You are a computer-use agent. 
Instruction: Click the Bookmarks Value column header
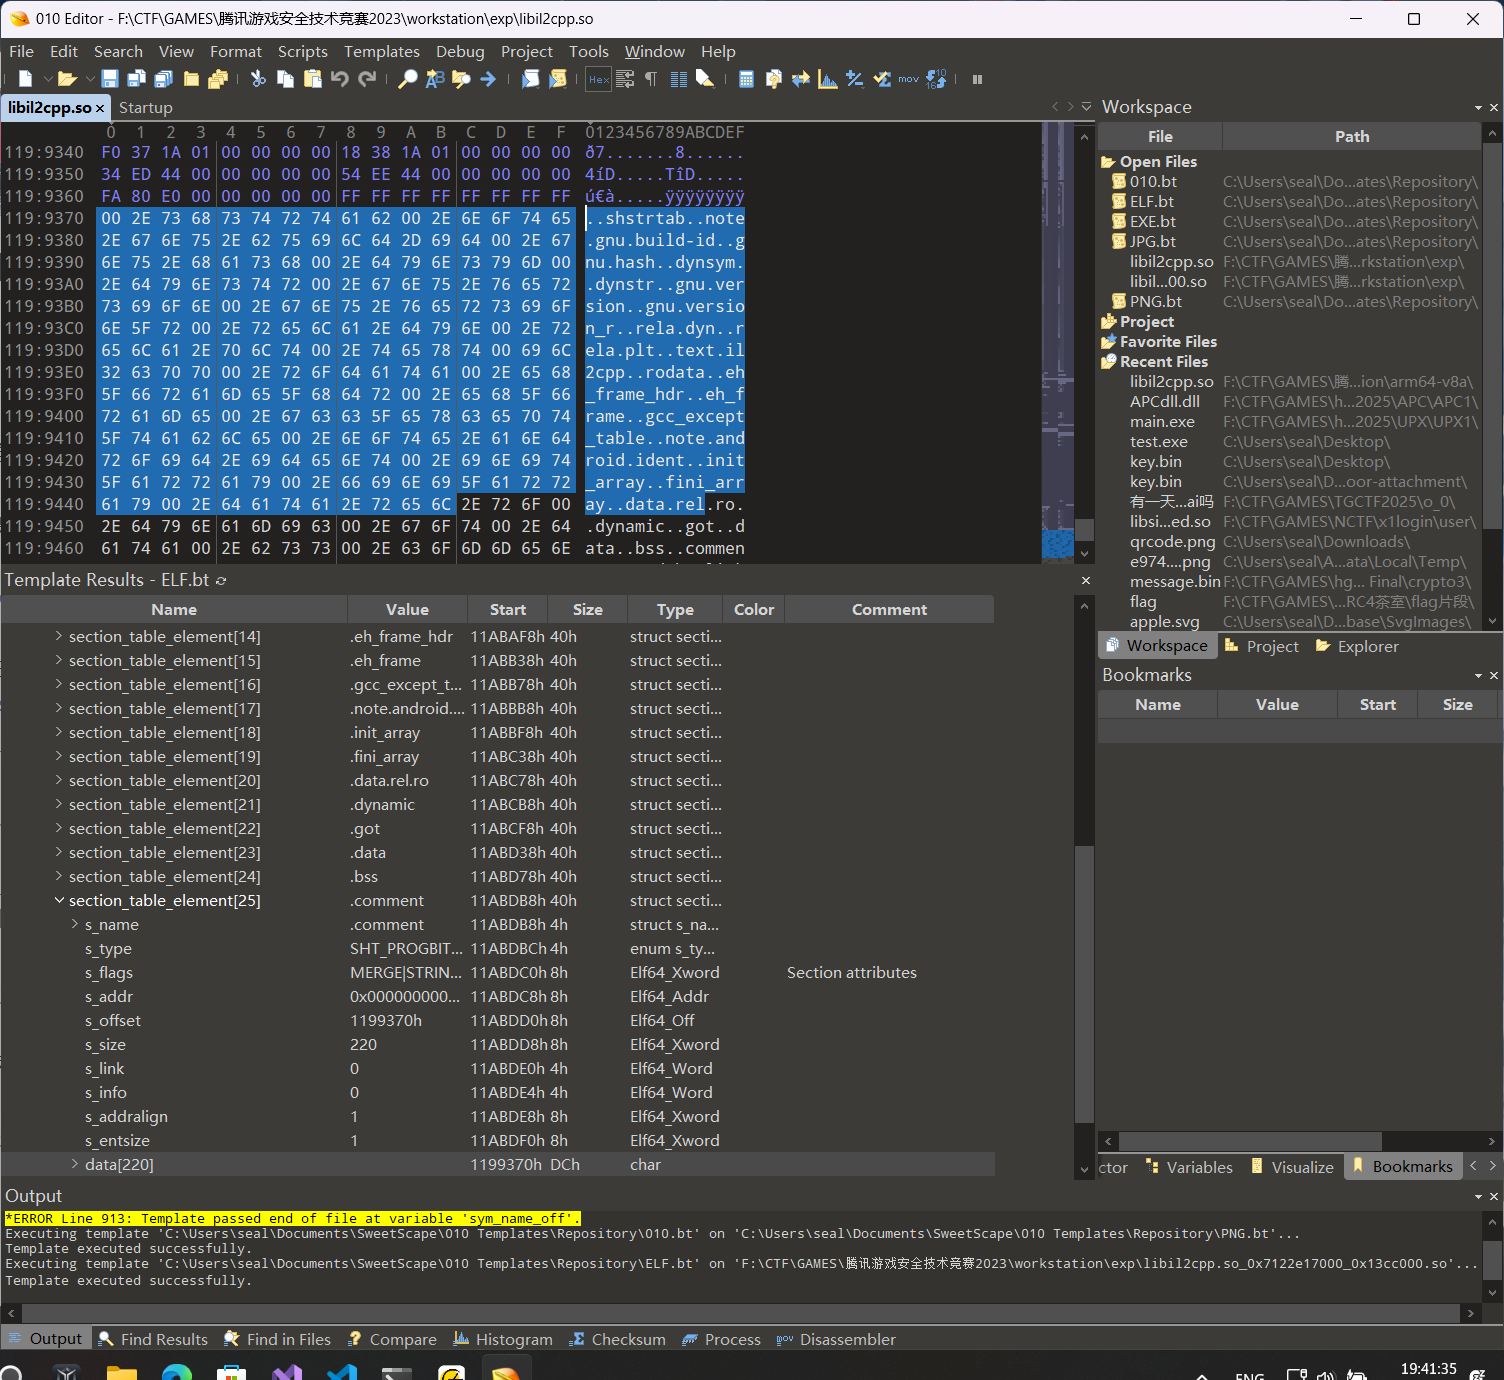pyautogui.click(x=1277, y=705)
